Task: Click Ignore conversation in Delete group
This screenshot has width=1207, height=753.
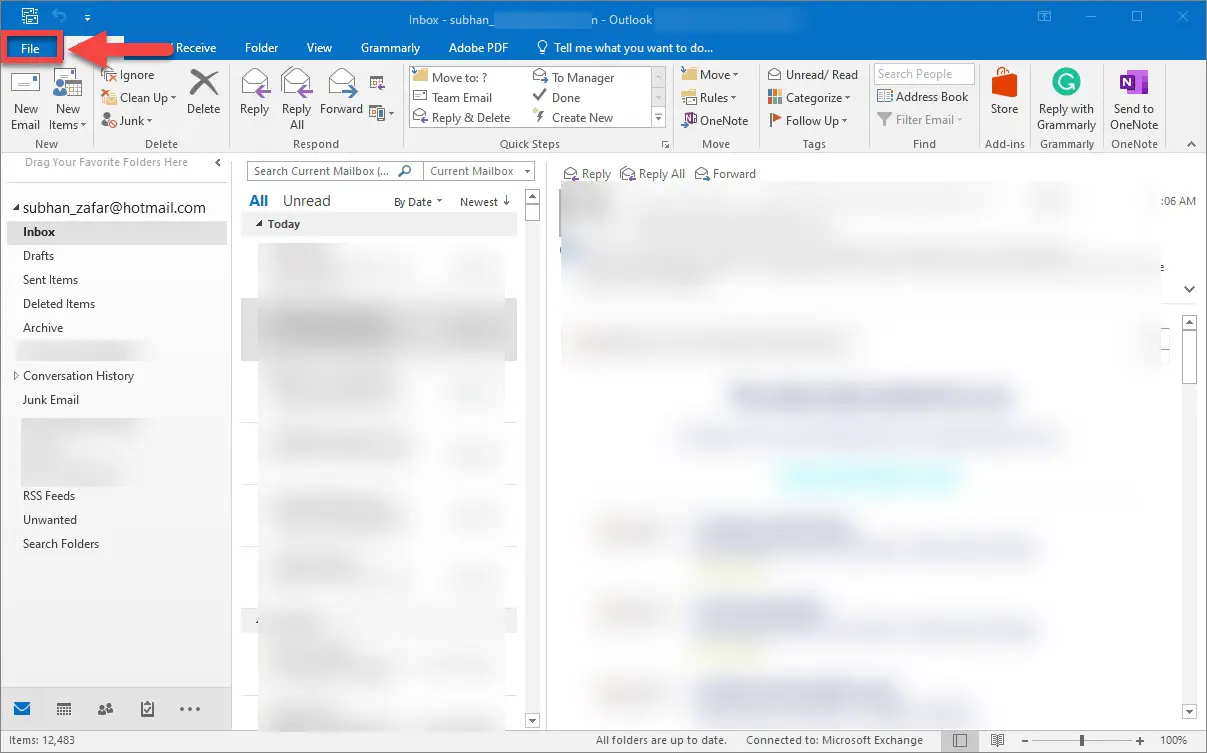Action: click(x=128, y=75)
